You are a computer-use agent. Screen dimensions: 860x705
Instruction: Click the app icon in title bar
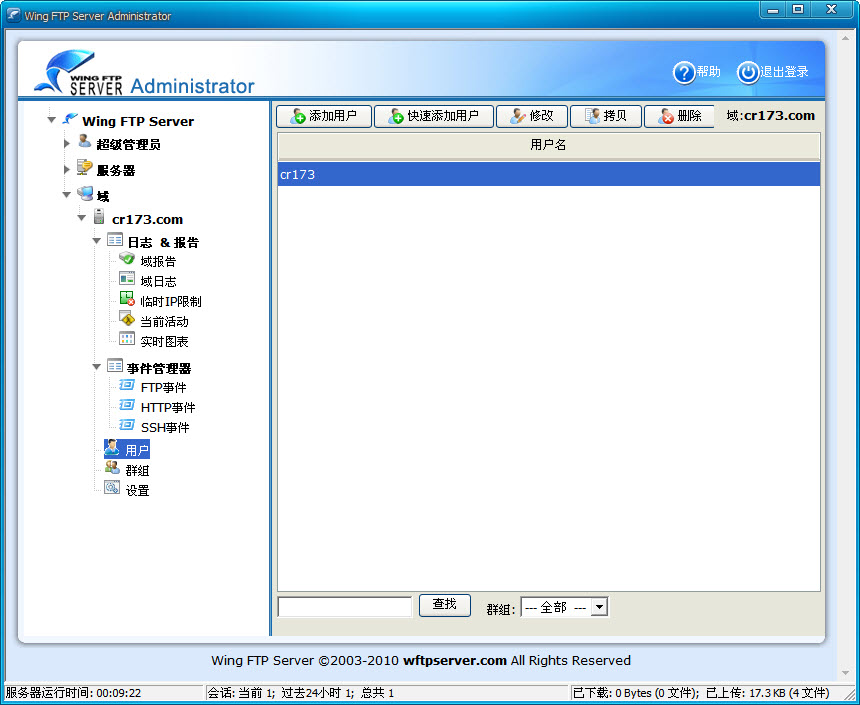[13, 15]
